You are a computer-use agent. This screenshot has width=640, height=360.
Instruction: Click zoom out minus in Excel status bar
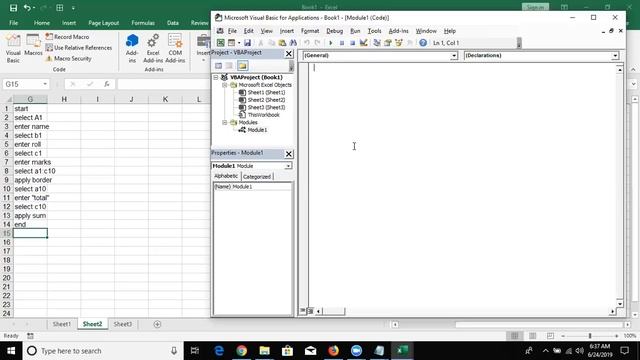(x=563, y=336)
